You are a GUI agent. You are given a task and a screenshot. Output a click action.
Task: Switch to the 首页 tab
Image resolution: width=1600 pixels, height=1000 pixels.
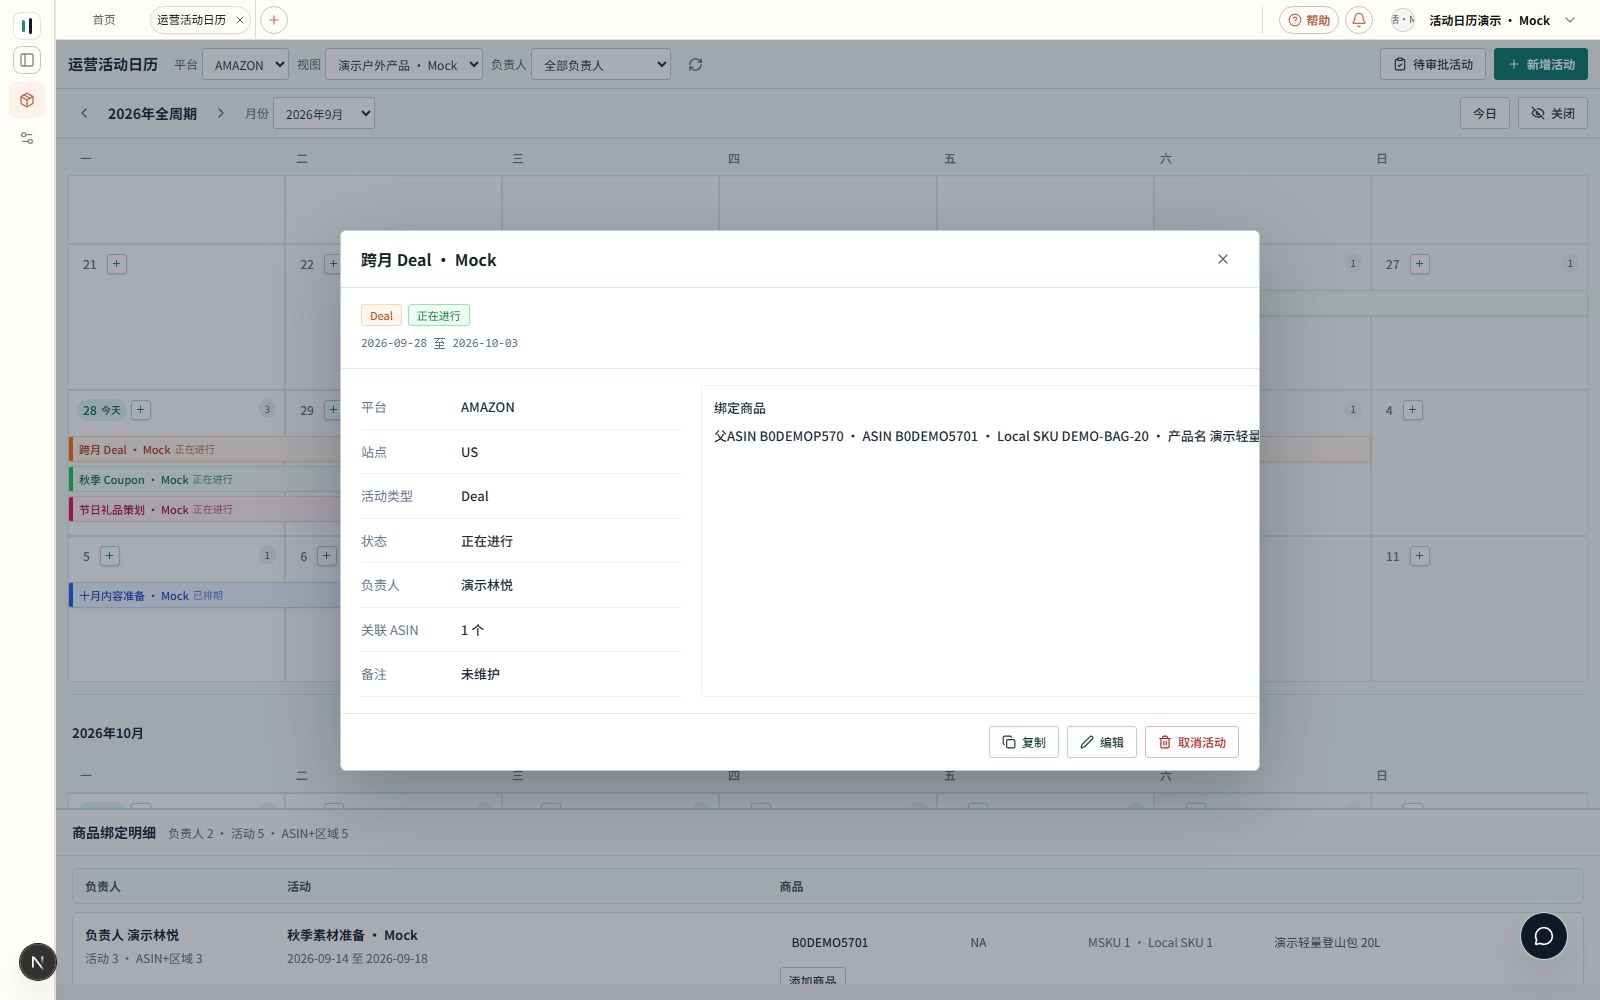point(104,20)
